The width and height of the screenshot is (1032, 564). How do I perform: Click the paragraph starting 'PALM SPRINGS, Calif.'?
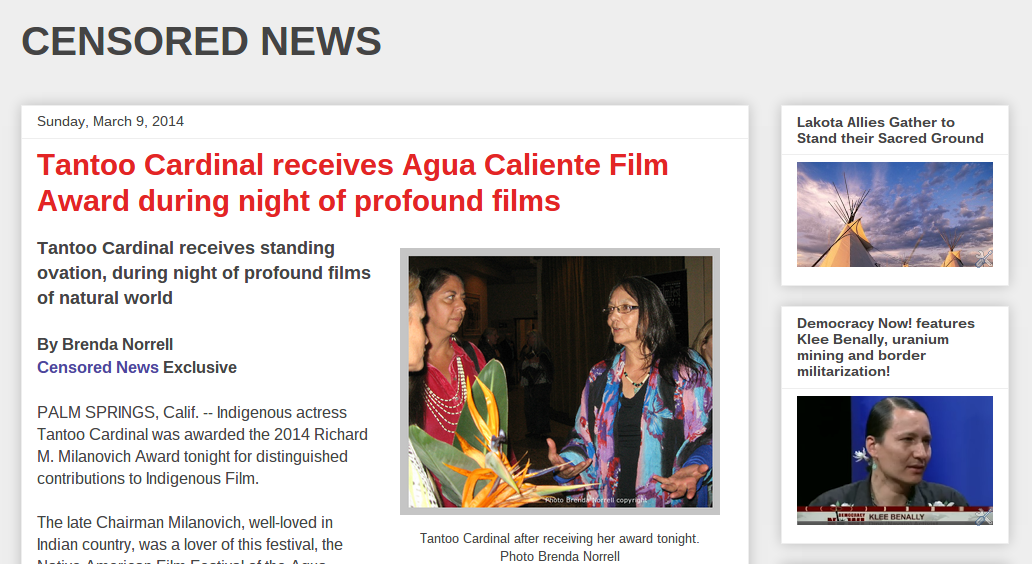[x=202, y=446]
